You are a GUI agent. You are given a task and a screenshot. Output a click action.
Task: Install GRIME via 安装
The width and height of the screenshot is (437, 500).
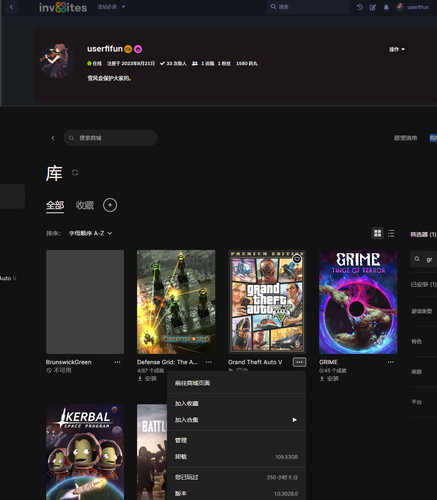tap(329, 379)
